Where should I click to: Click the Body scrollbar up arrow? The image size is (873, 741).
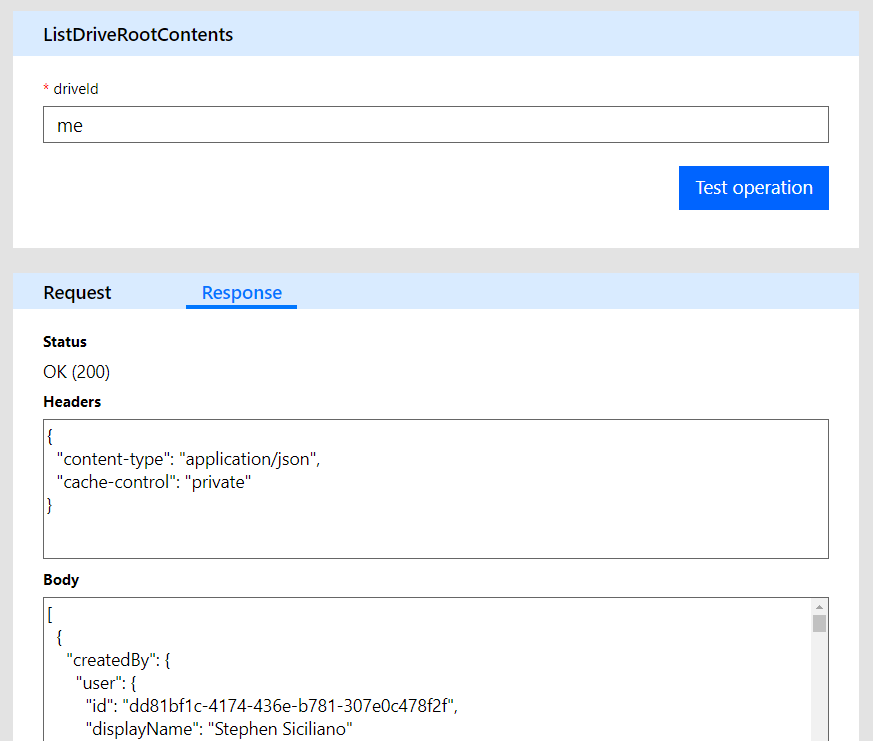pos(819,607)
